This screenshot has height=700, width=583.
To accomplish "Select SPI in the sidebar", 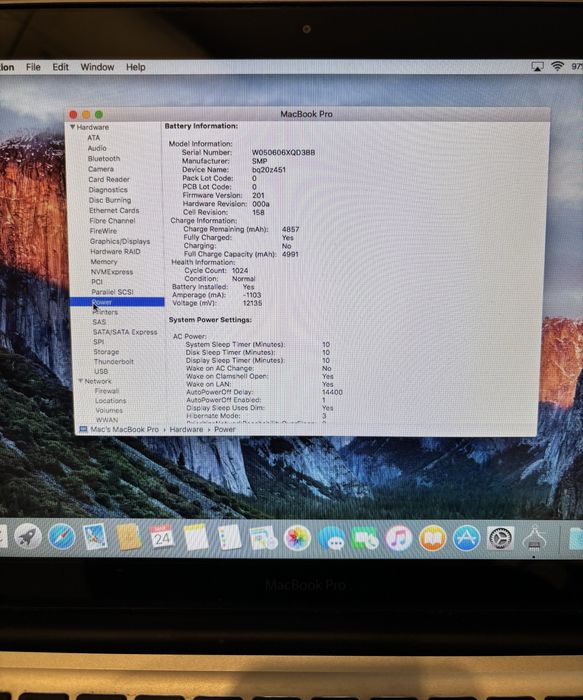I will [x=99, y=342].
